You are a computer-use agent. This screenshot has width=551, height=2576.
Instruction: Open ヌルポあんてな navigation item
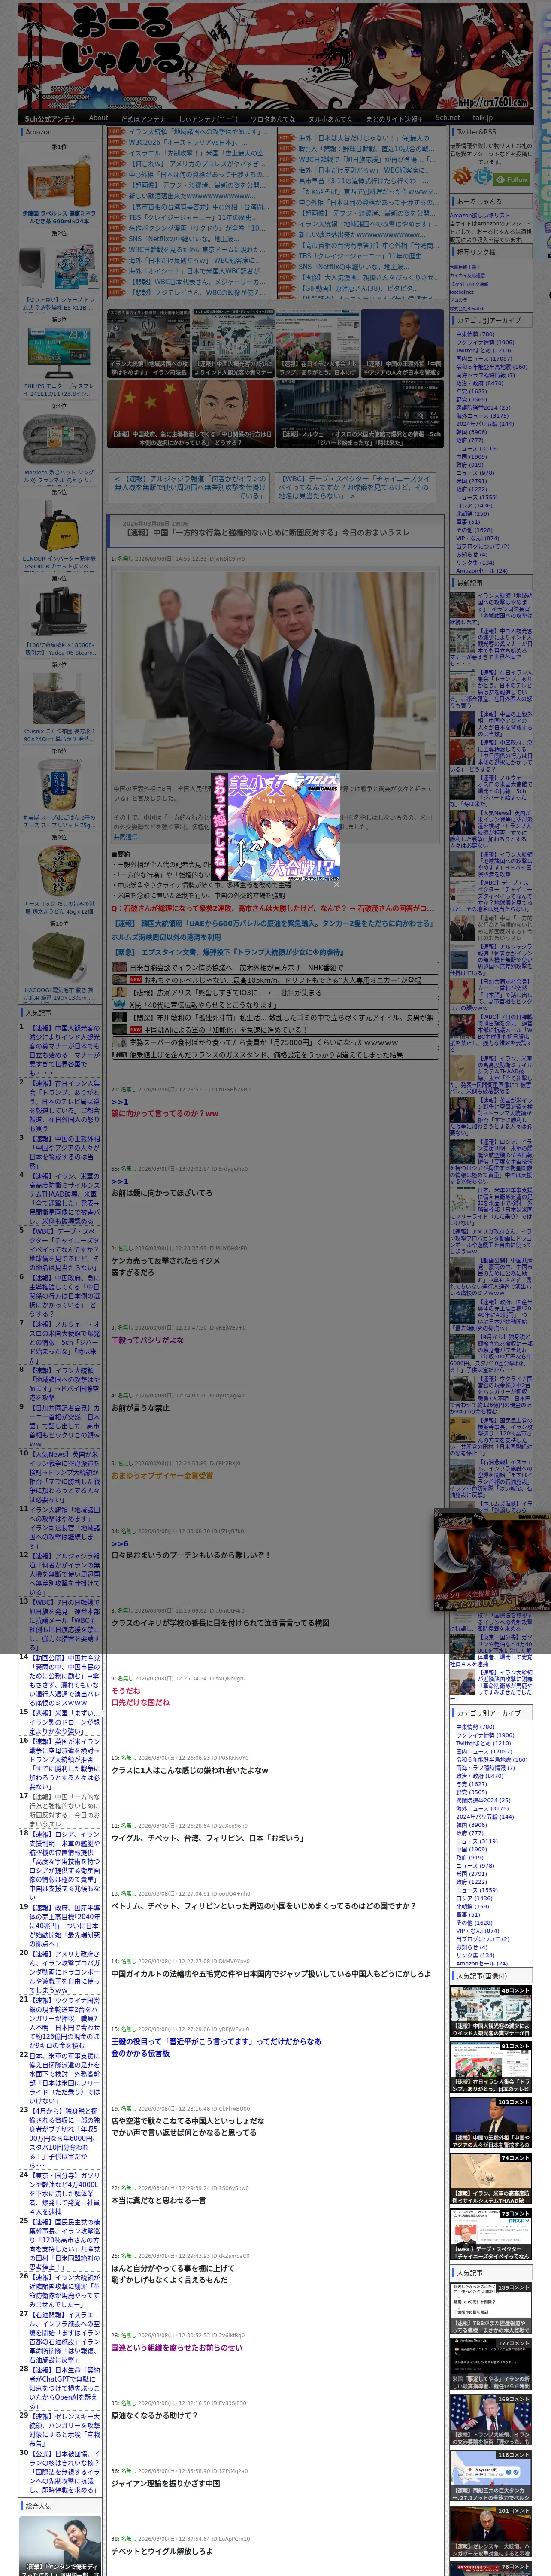point(330,118)
